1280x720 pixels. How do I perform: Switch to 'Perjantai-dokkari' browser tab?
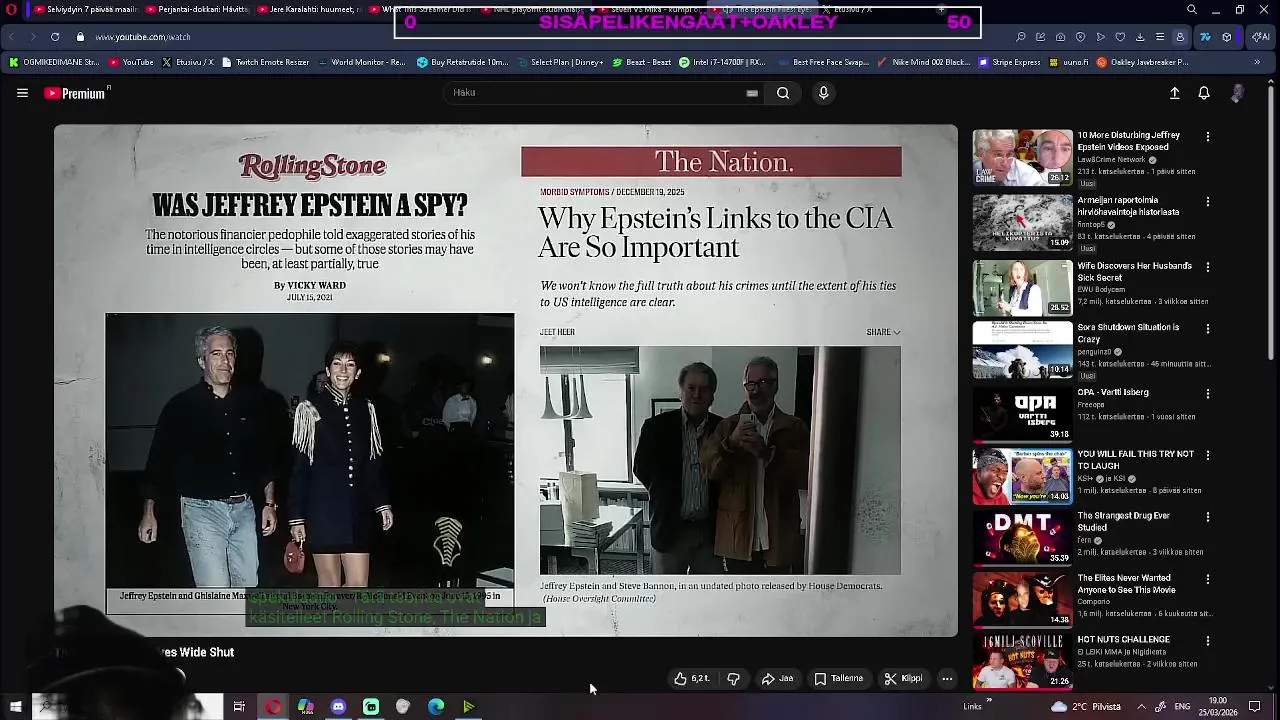tap(197, 10)
